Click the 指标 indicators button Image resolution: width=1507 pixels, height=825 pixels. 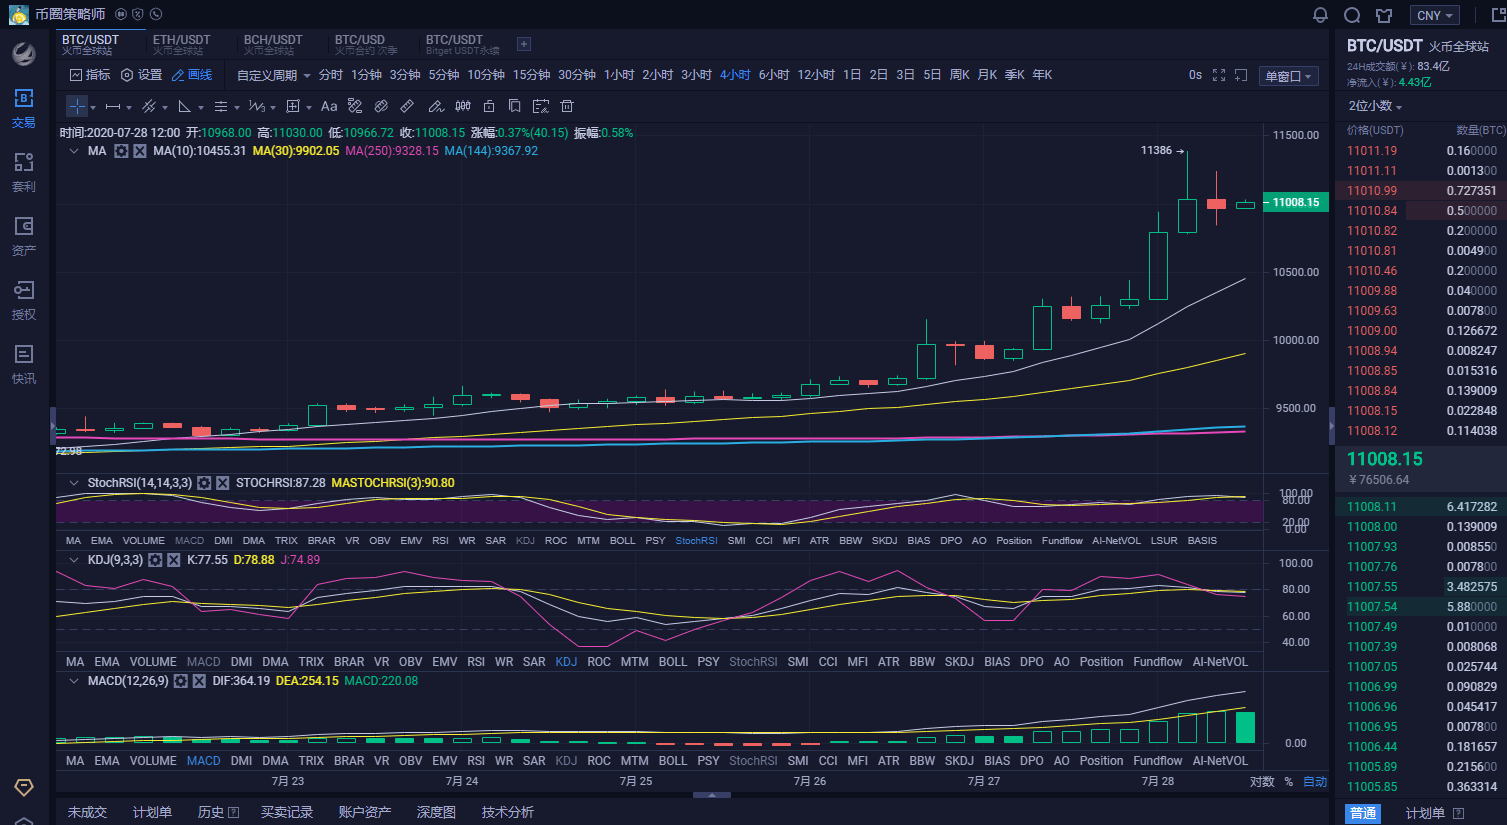(90, 75)
